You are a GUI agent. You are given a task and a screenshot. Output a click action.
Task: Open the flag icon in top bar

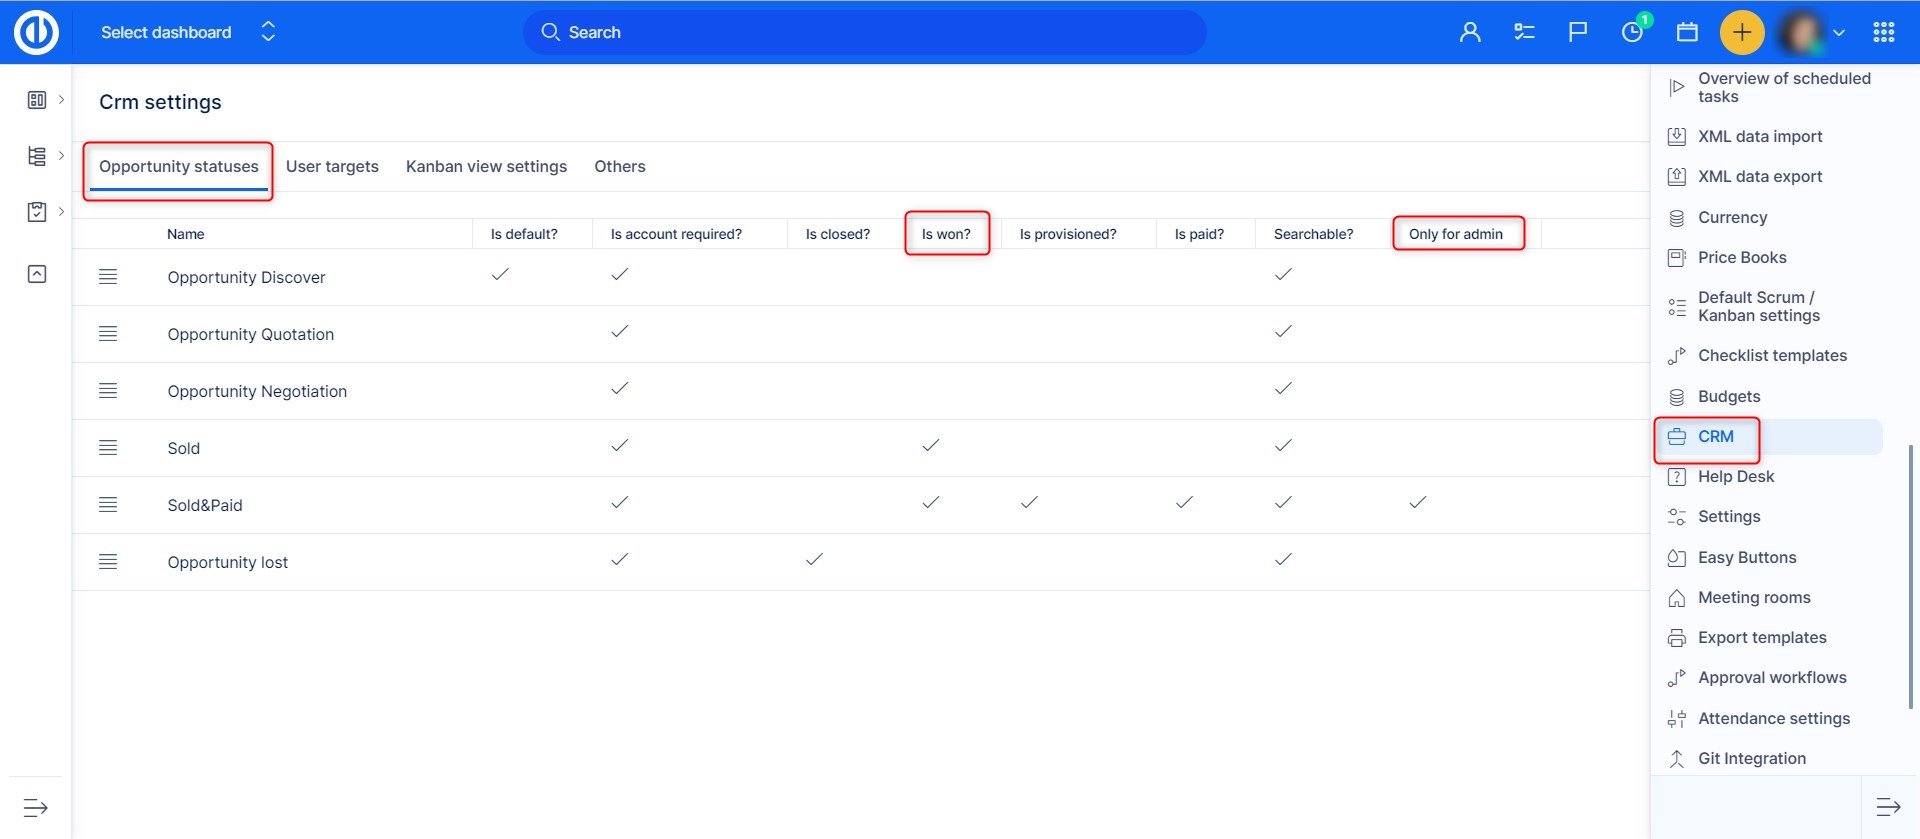tap(1577, 32)
